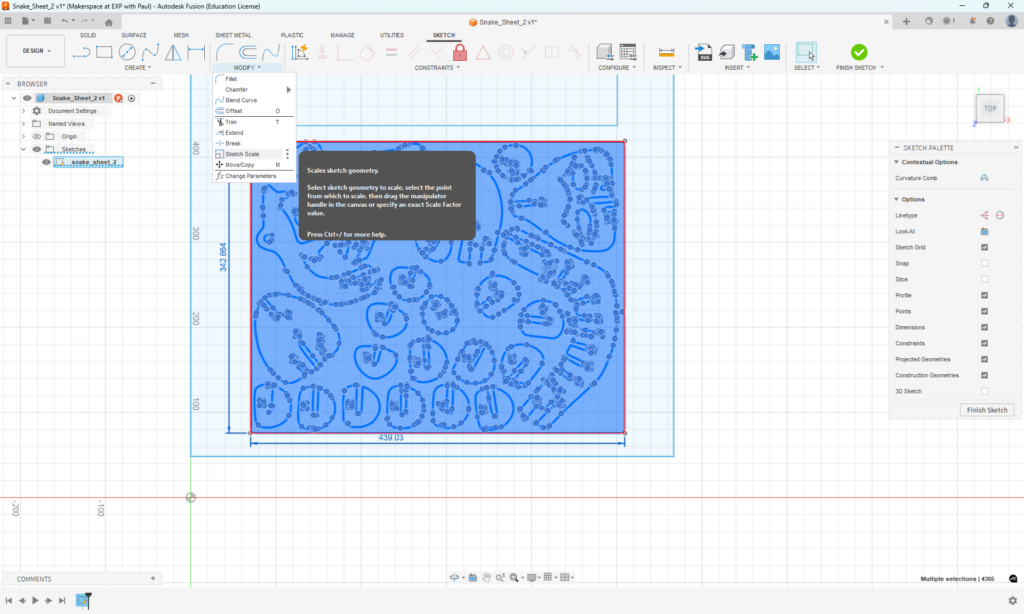1024x614 pixels.
Task: Click the TOP face on the ViewCube
Action: 989,108
